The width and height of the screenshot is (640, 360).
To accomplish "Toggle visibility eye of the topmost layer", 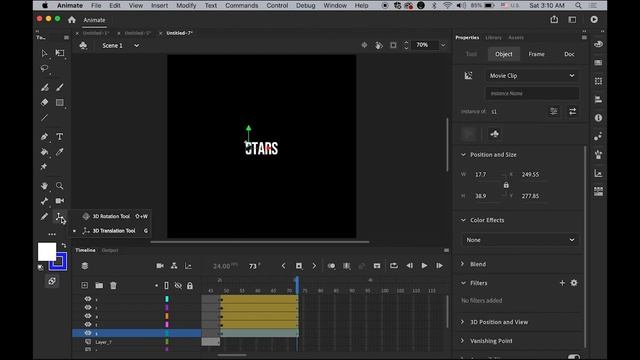I will pyautogui.click(x=88, y=299).
